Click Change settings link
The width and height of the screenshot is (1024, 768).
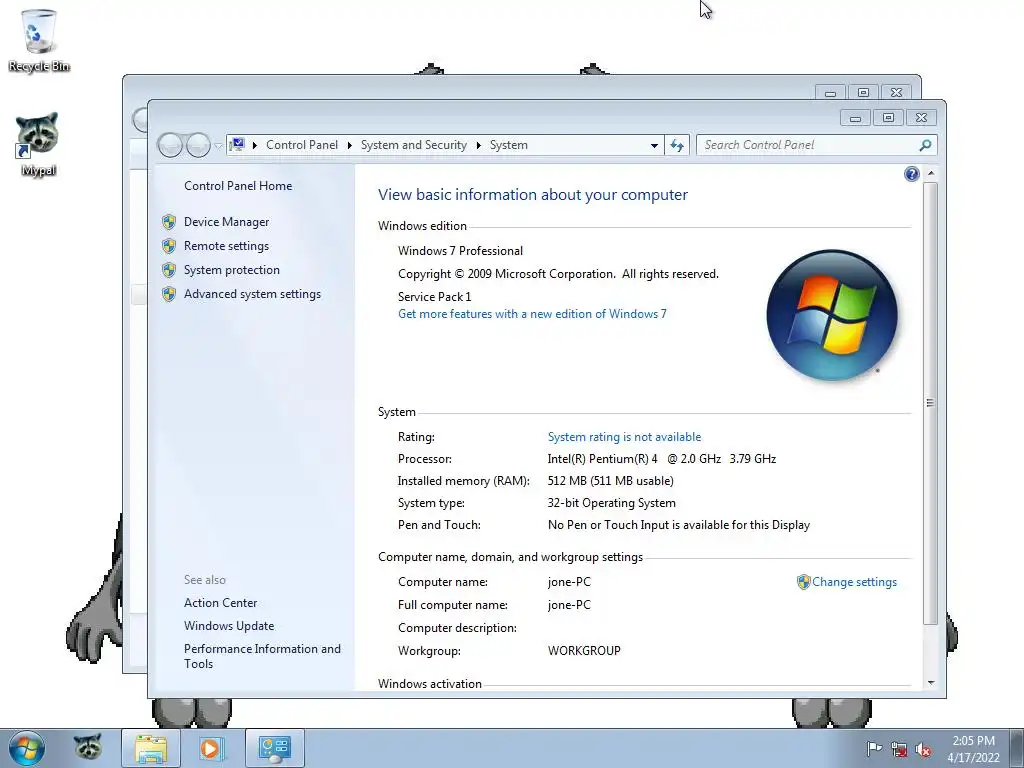854,582
